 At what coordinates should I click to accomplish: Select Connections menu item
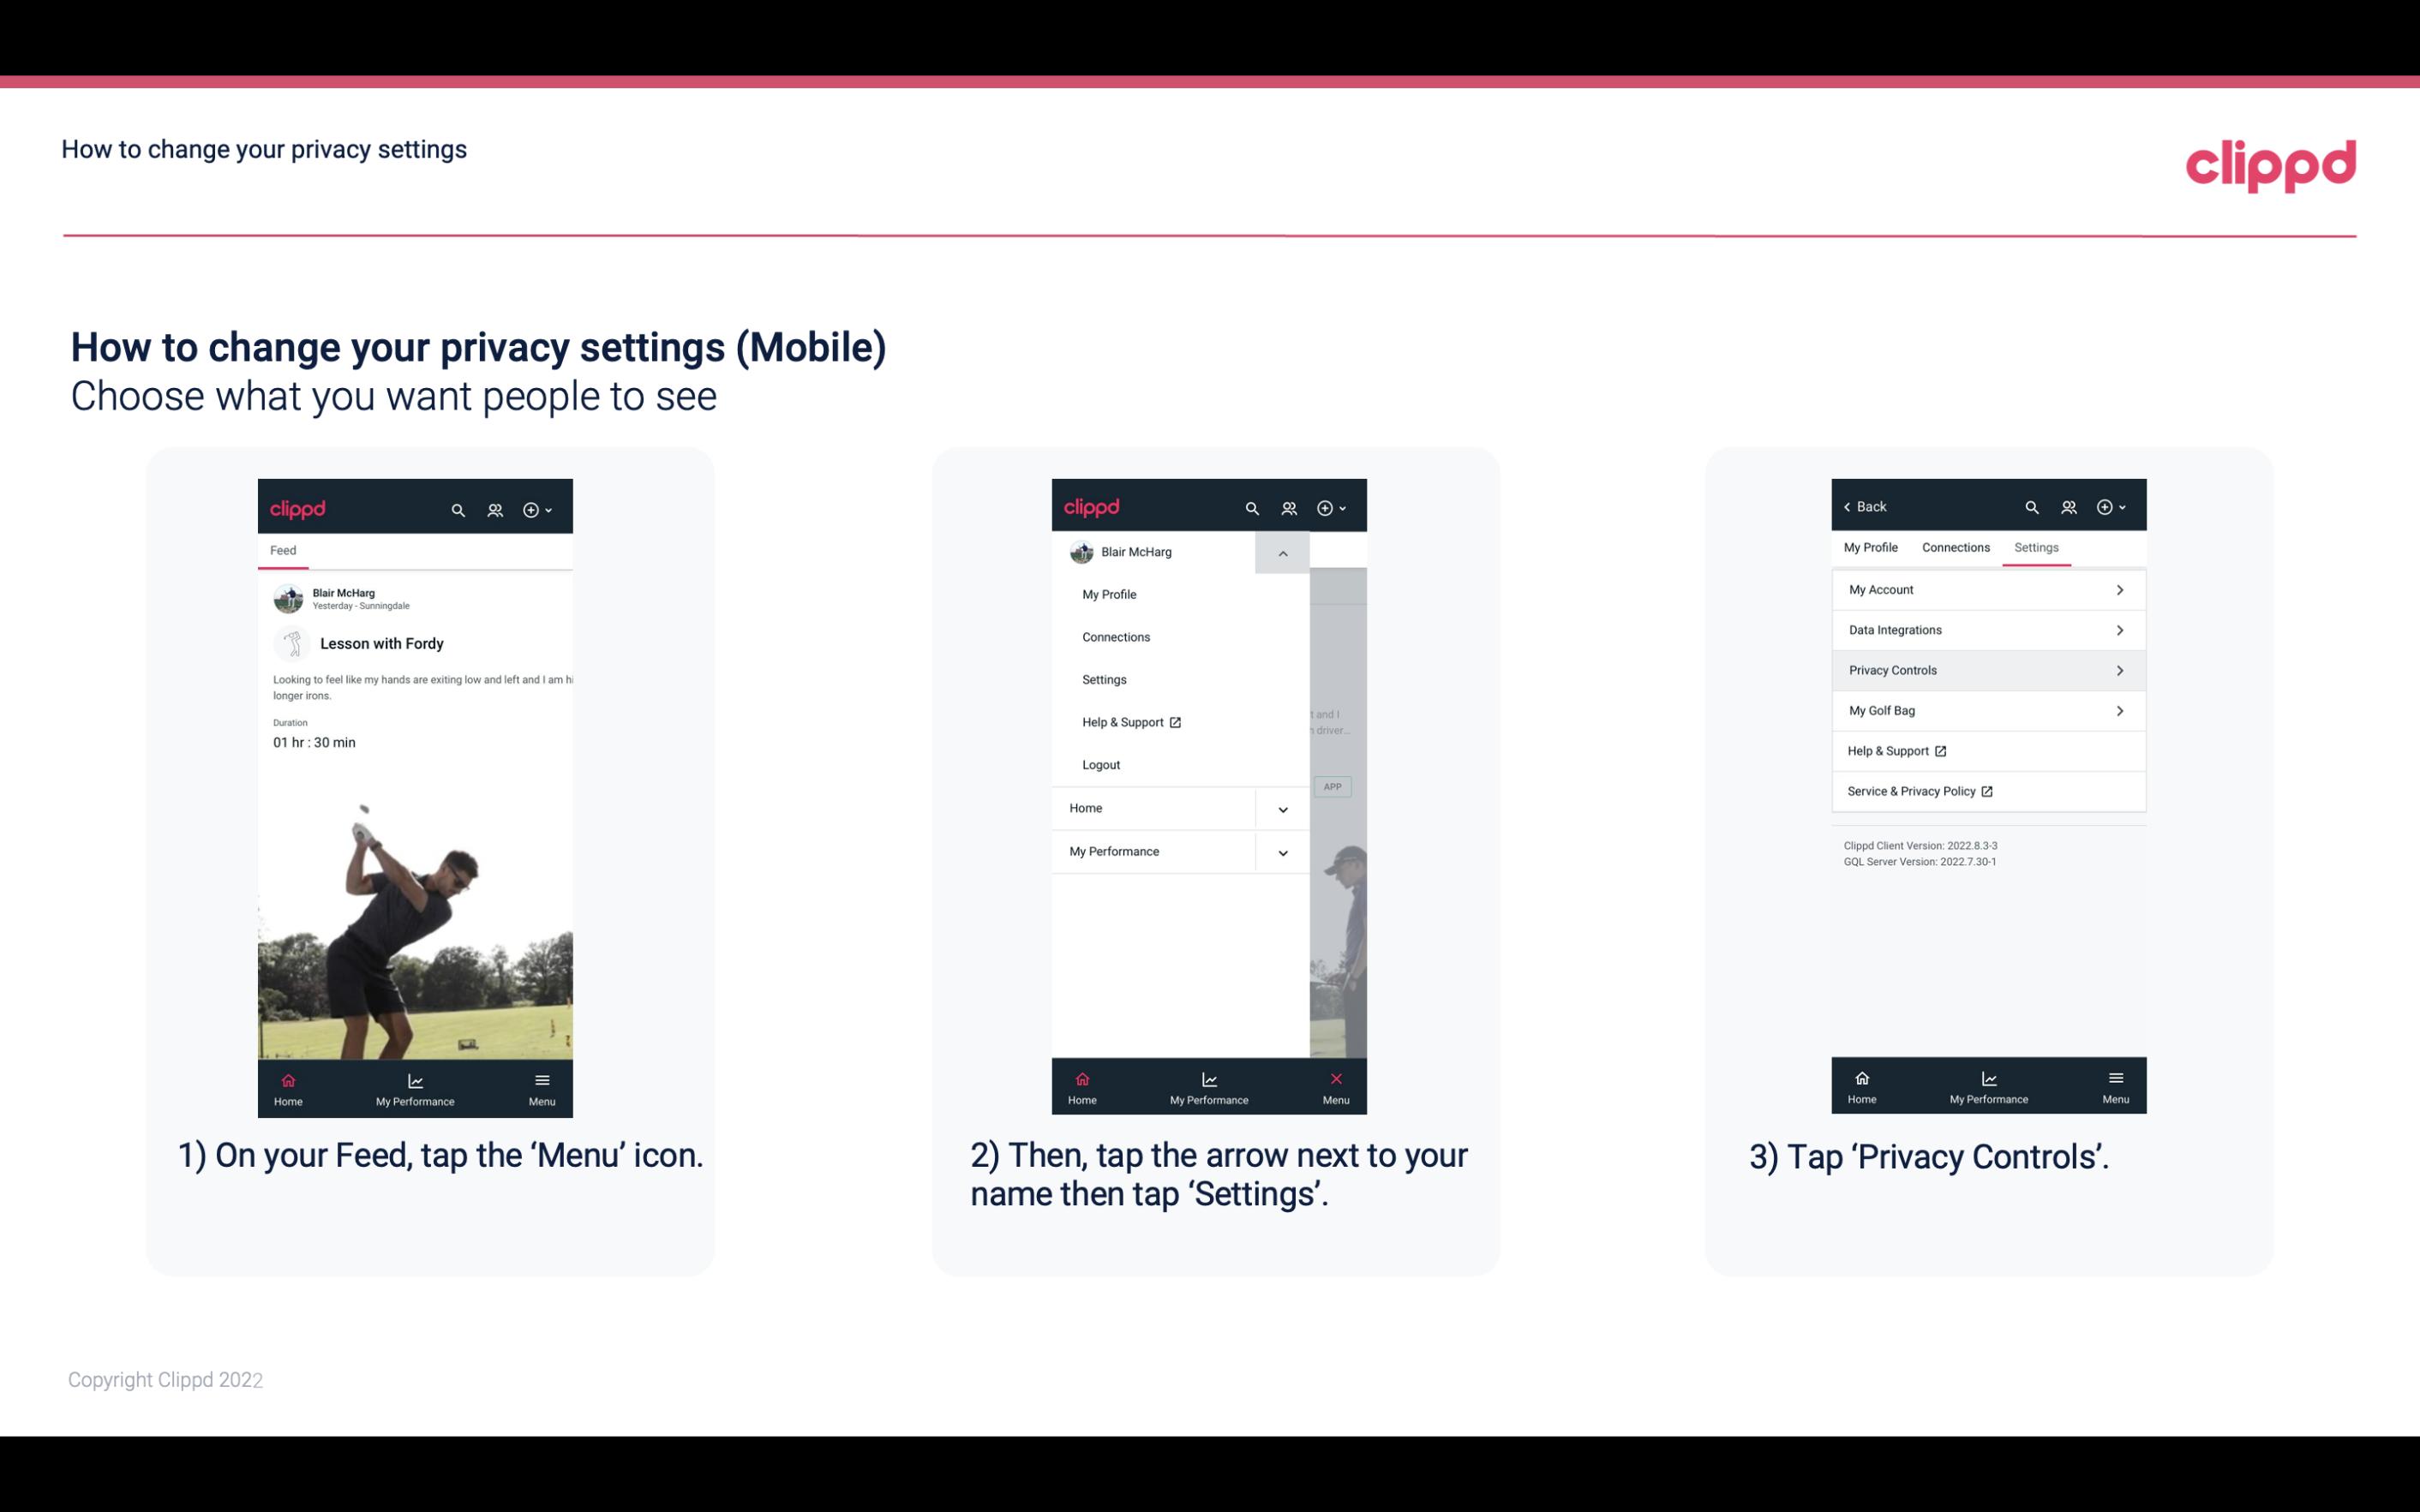tap(1115, 636)
